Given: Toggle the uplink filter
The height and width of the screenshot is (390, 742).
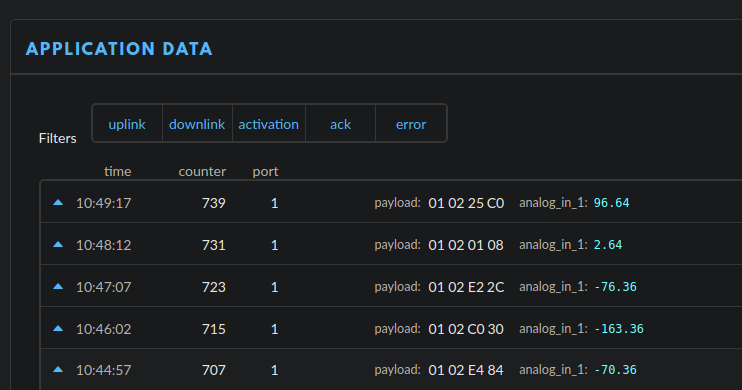Looking at the screenshot, I should click(127, 124).
